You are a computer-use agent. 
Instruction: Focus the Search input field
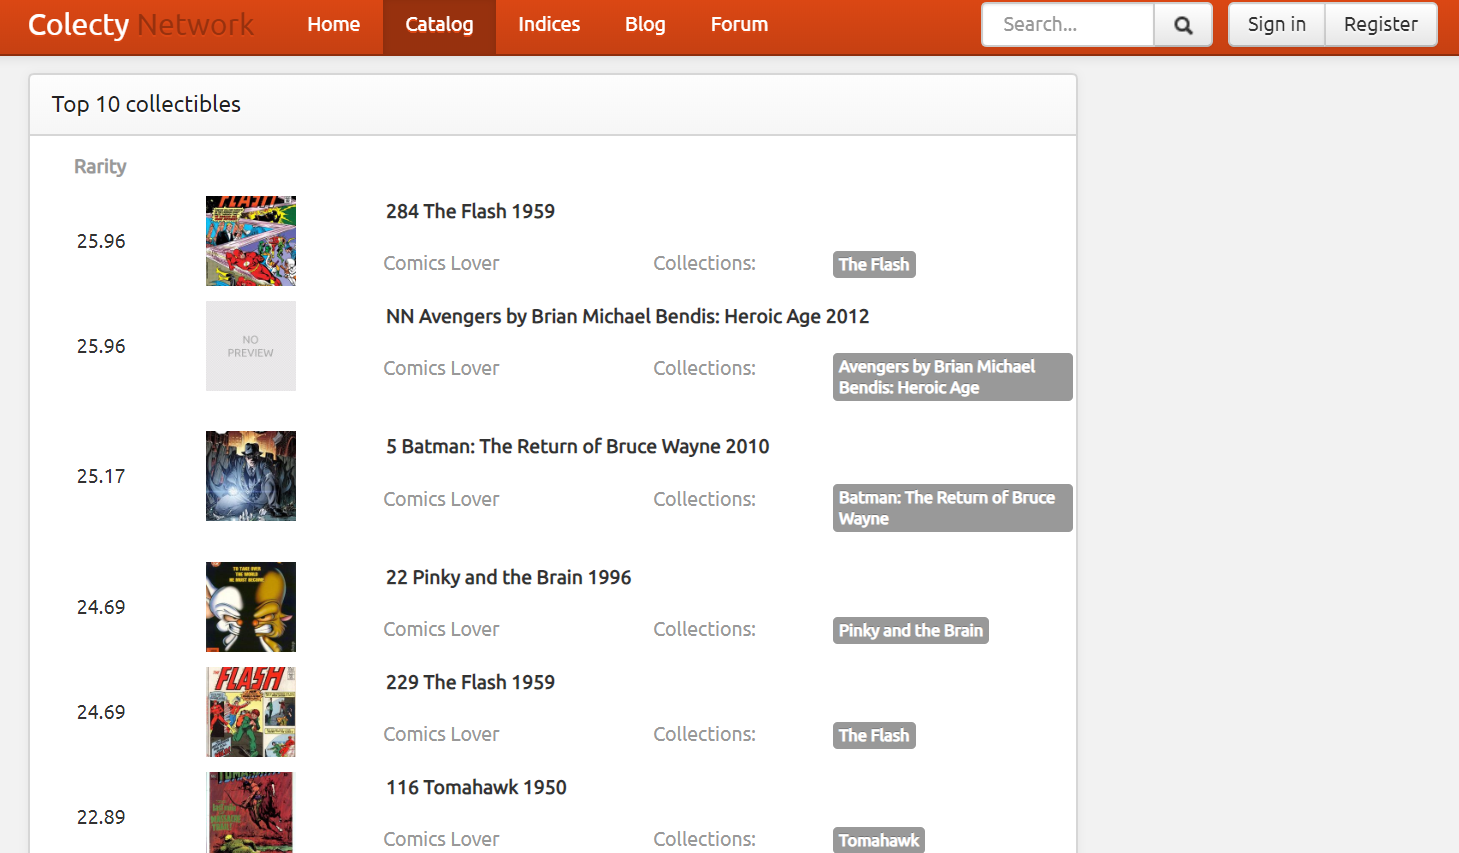click(x=1068, y=25)
